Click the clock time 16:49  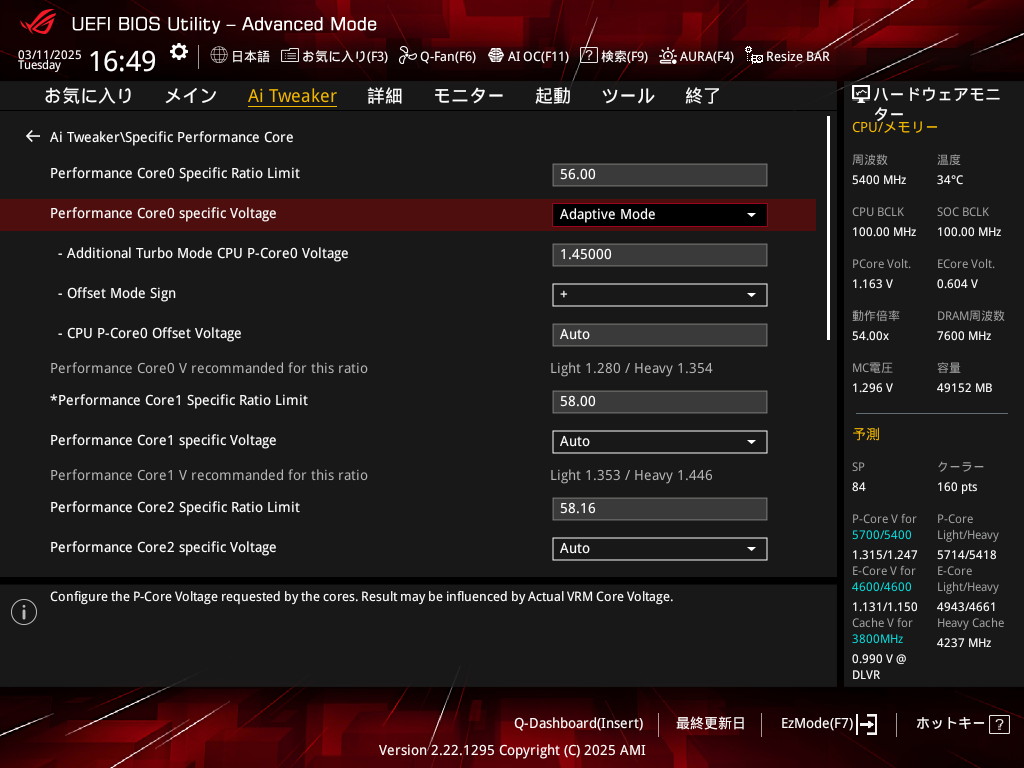pos(123,61)
